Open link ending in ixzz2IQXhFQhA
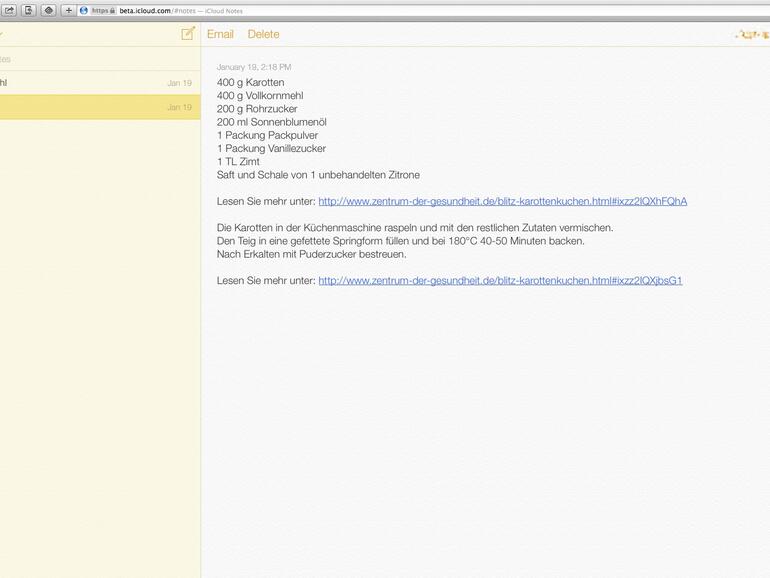The width and height of the screenshot is (770, 578). click(x=502, y=201)
